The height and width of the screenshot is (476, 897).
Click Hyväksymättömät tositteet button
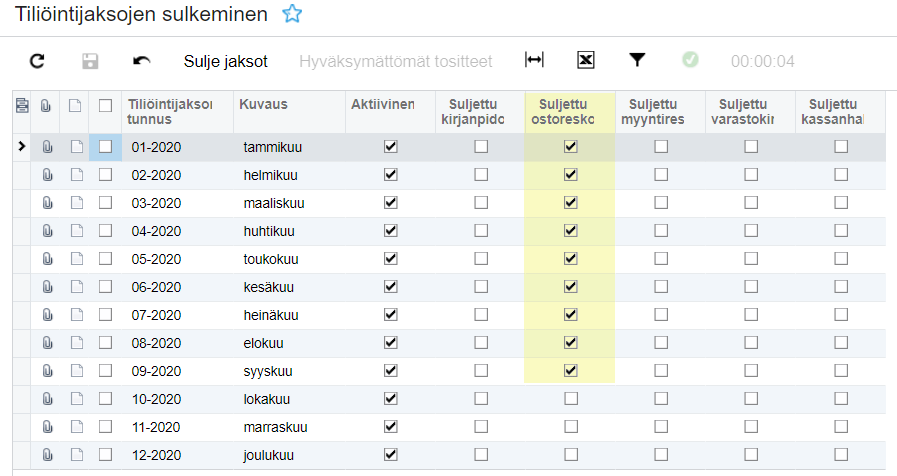(x=395, y=61)
